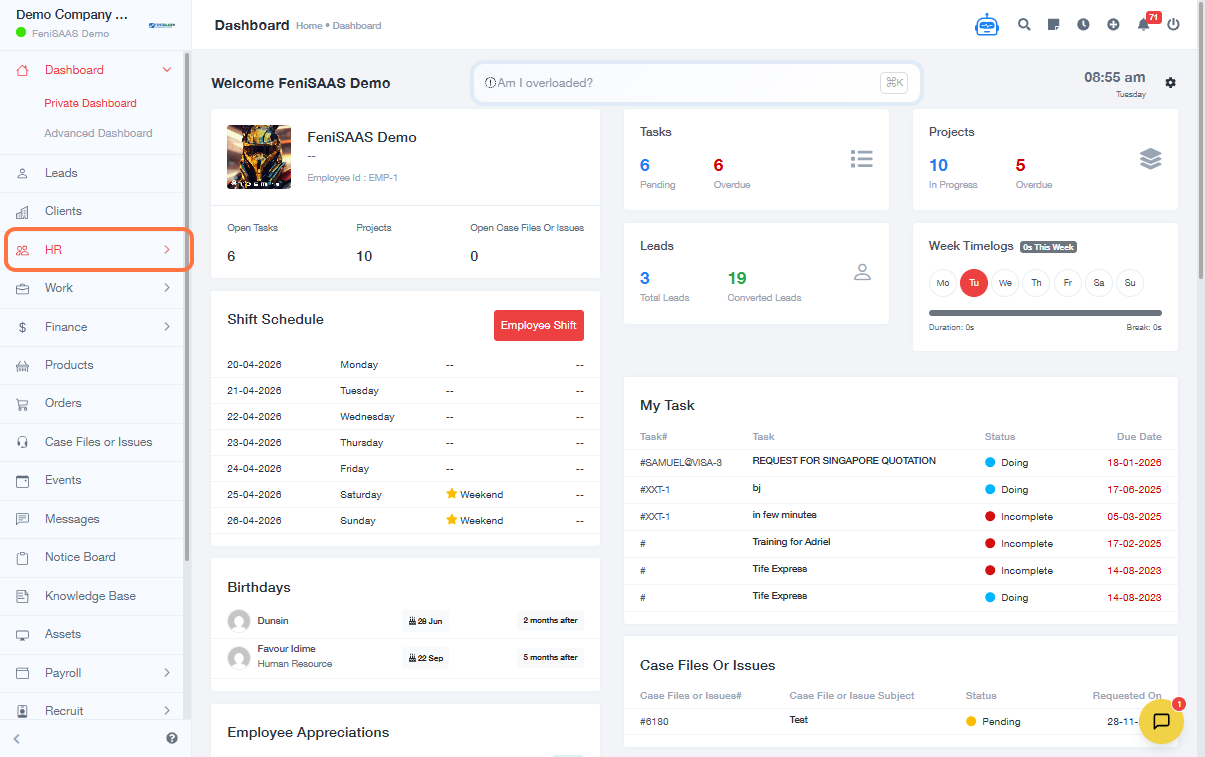The width and height of the screenshot is (1205, 757).
Task: Open the sticky notes icon
Action: pos(1053,25)
